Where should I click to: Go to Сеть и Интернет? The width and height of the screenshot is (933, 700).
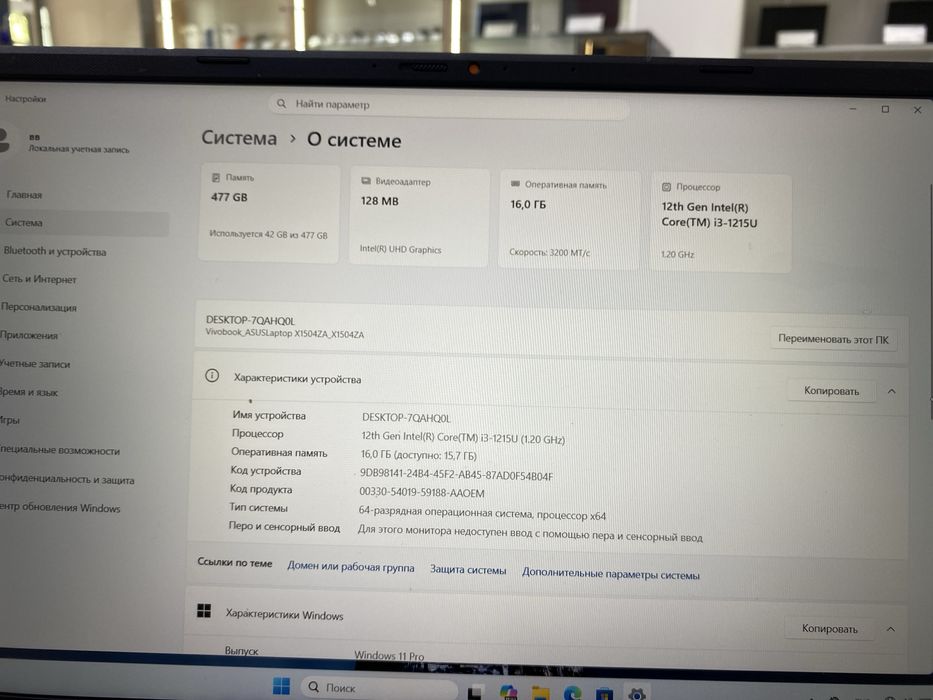point(39,279)
